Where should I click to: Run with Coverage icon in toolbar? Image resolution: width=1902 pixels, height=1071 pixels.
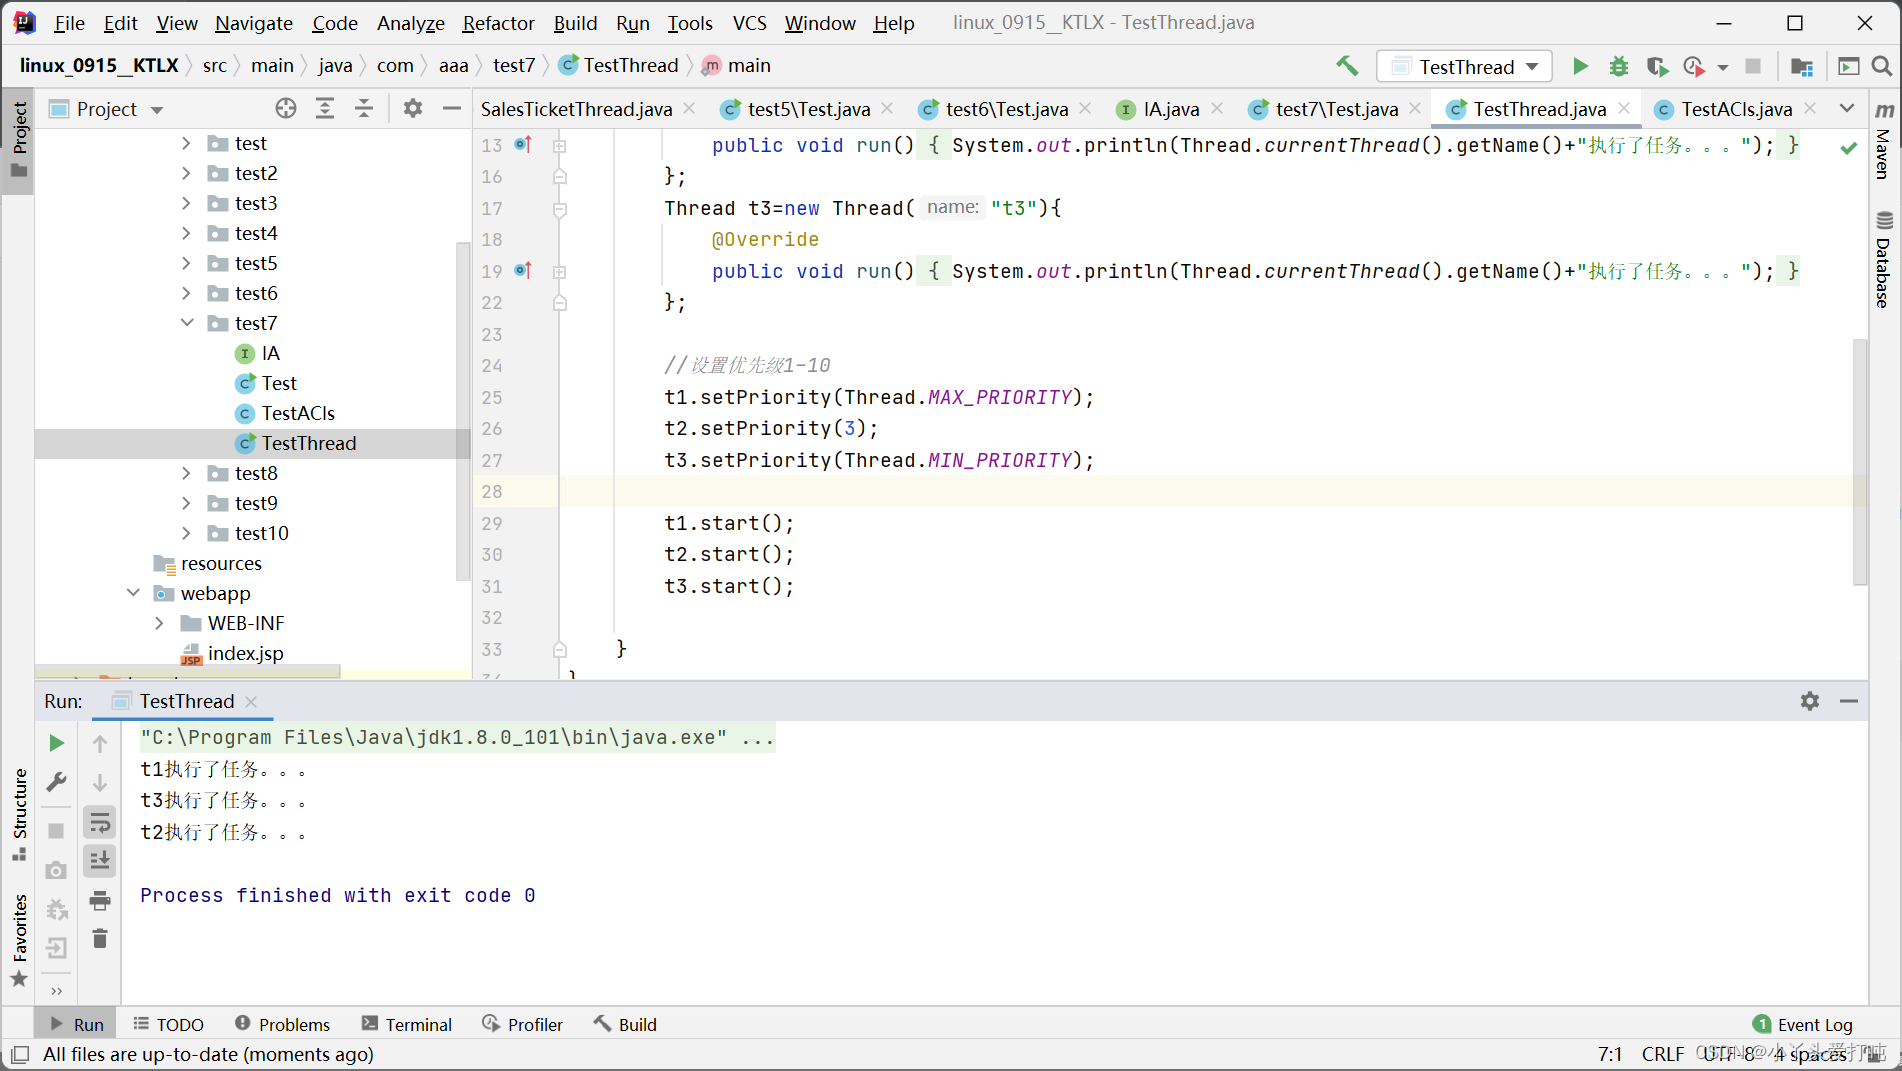pos(1657,66)
